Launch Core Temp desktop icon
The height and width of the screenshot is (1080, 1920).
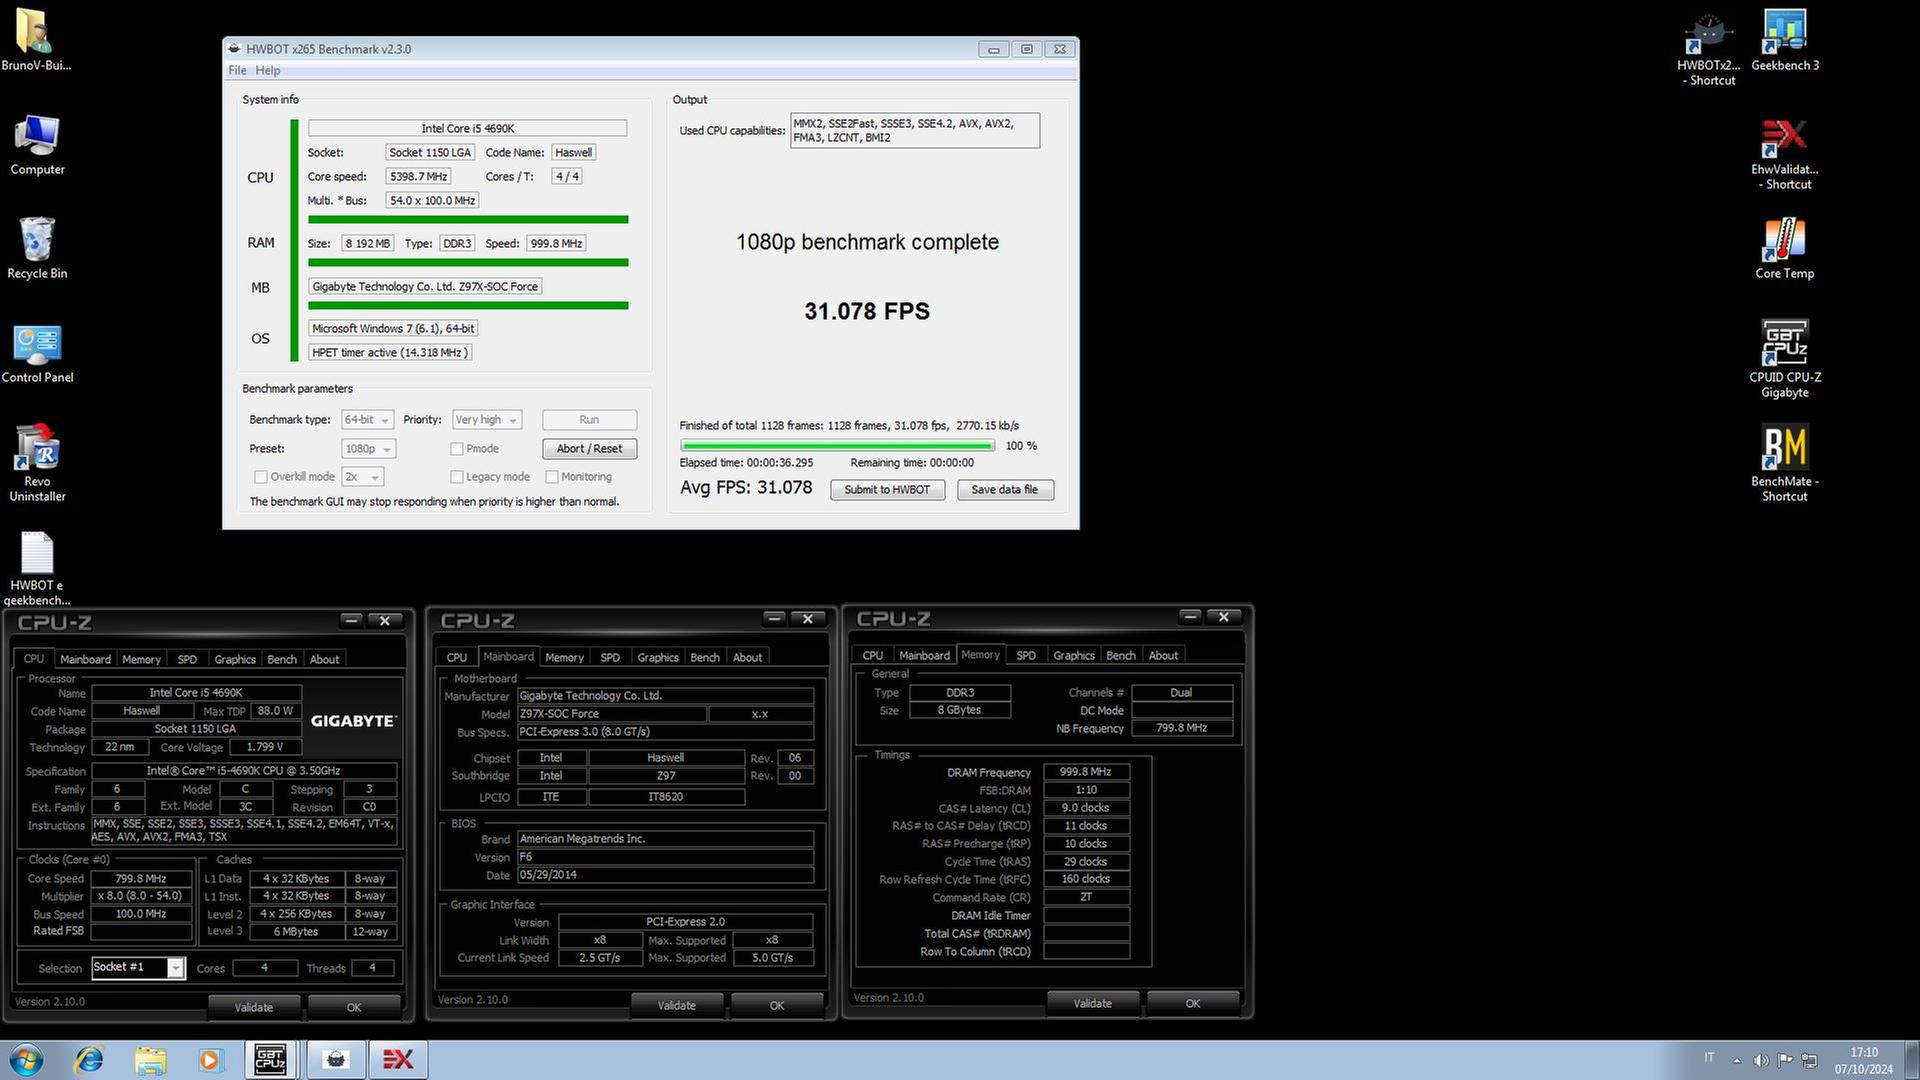click(x=1785, y=249)
